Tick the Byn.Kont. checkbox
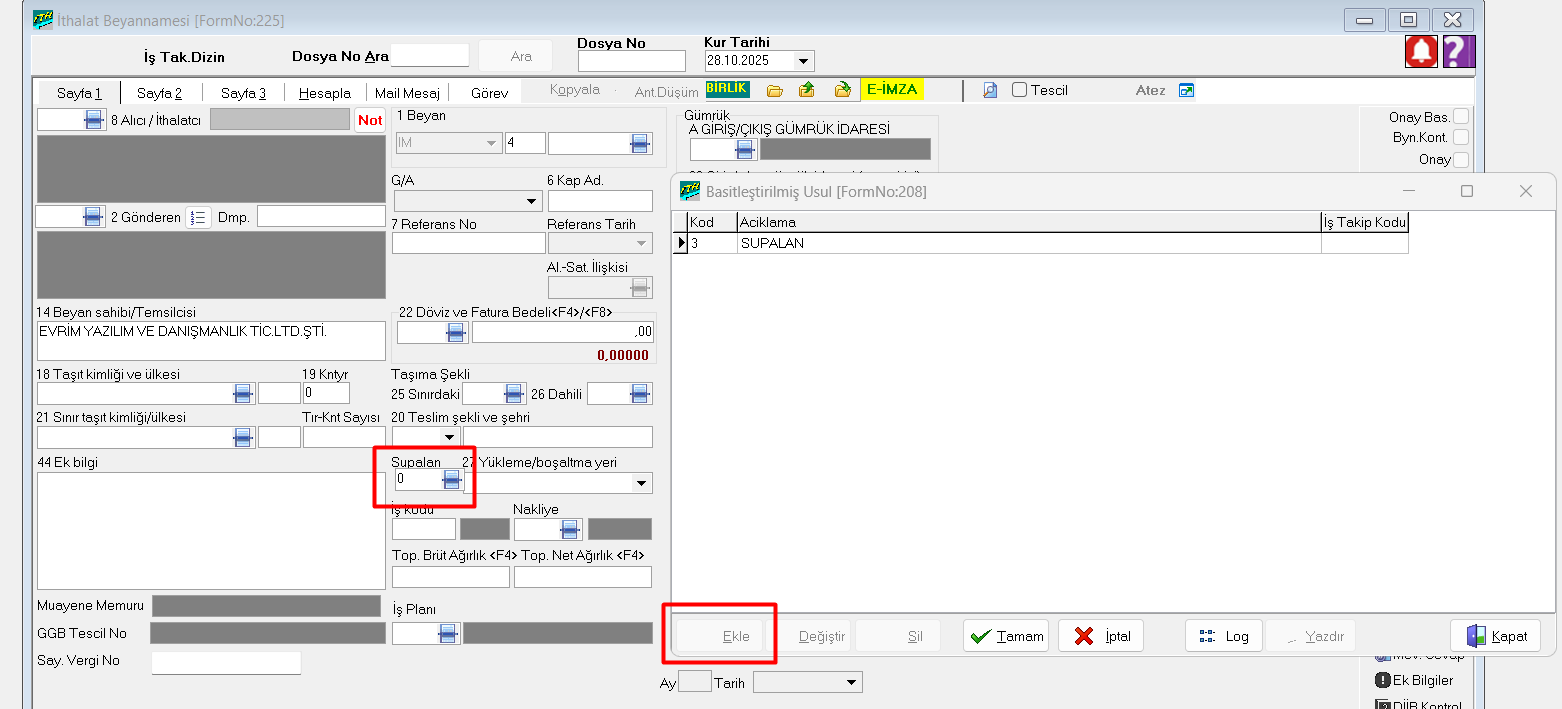Image resolution: width=1562 pixels, height=709 pixels. (x=1461, y=137)
